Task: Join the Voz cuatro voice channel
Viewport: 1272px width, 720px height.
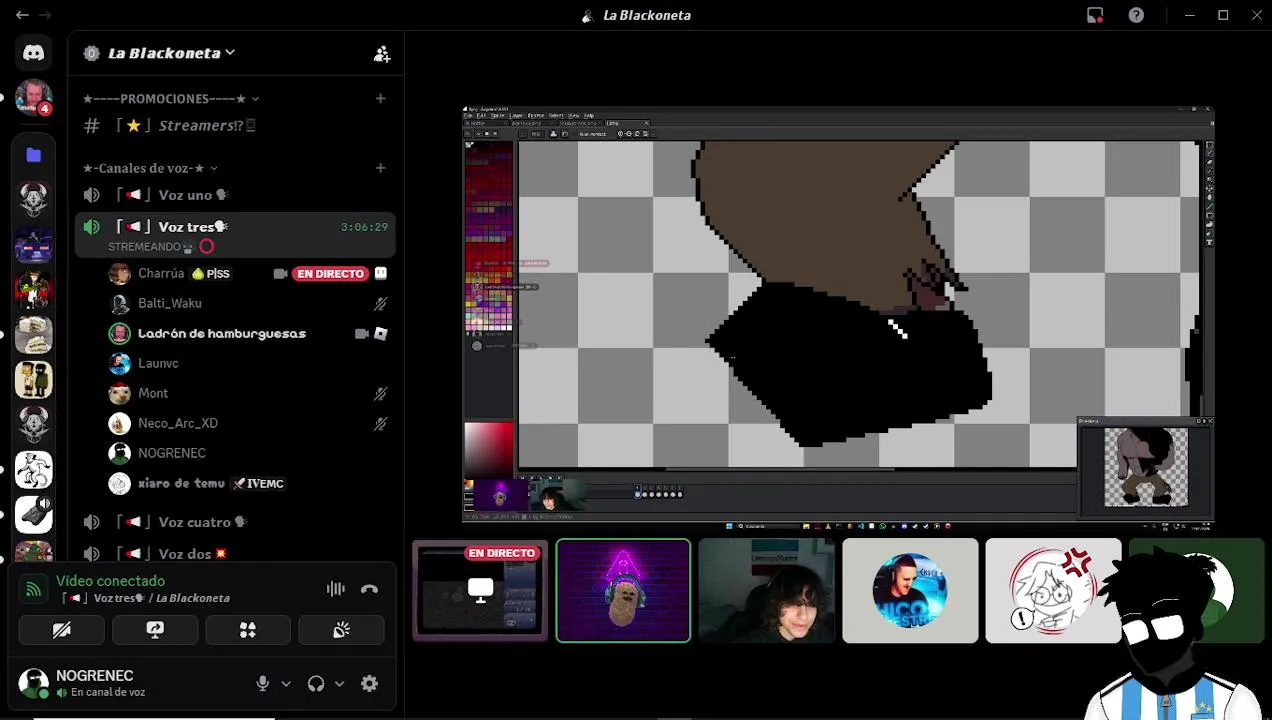Action: [x=235, y=522]
